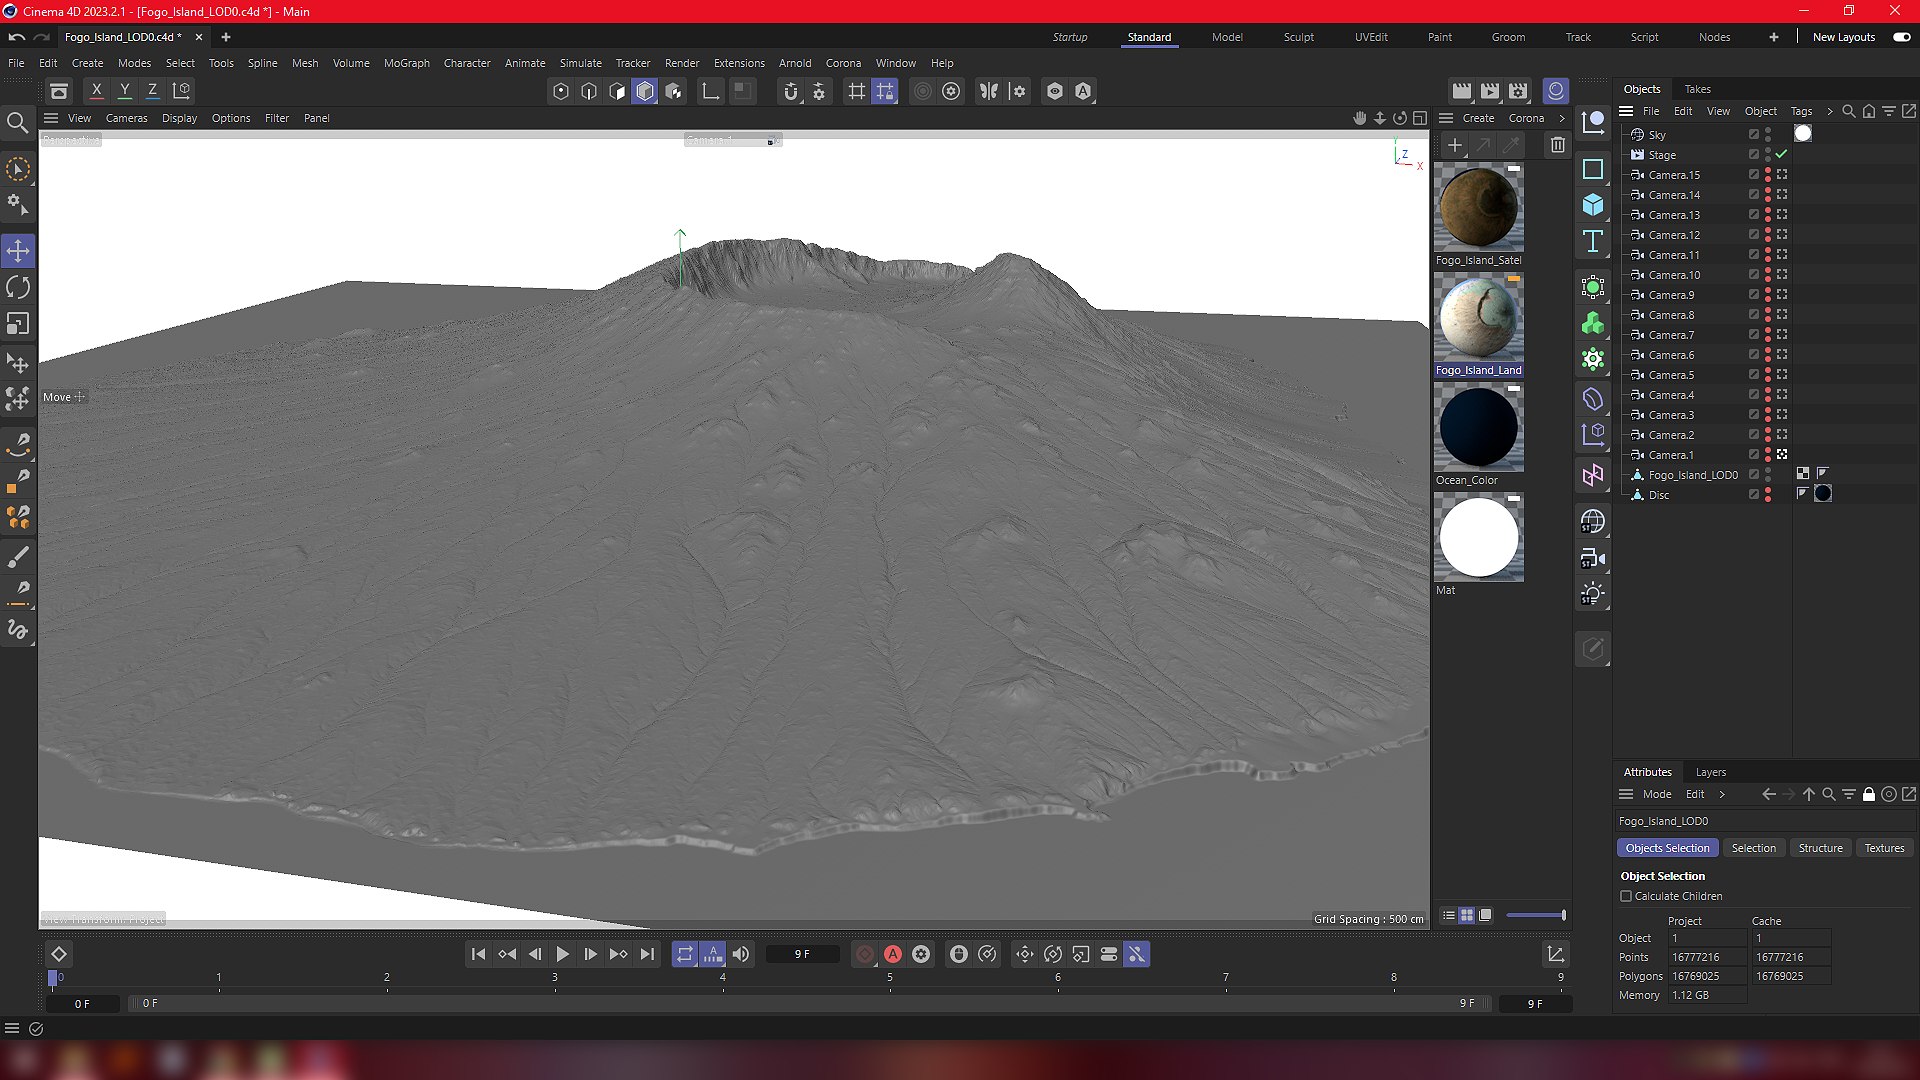Go to end of animation
This screenshot has height=1080, width=1920.
[x=647, y=955]
